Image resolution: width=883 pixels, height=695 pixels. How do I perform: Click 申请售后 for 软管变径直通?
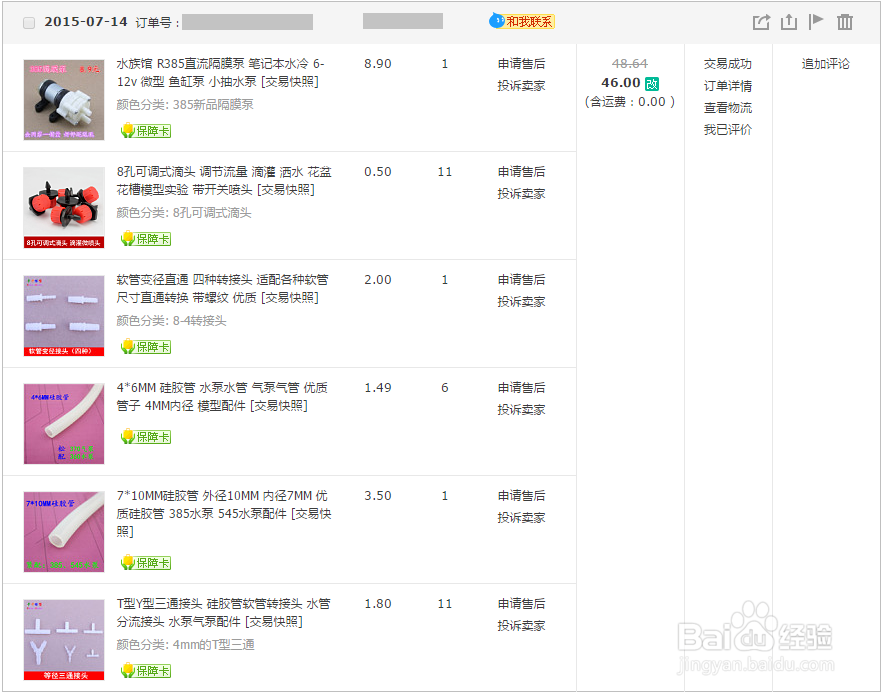(521, 280)
